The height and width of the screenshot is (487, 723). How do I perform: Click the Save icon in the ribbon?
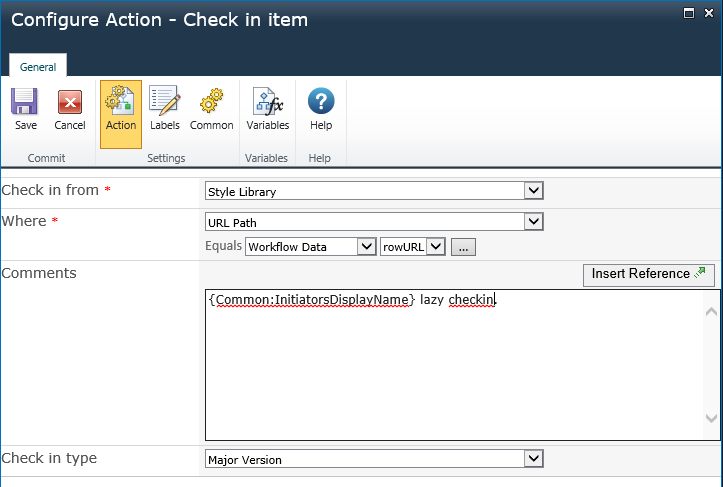[26, 110]
